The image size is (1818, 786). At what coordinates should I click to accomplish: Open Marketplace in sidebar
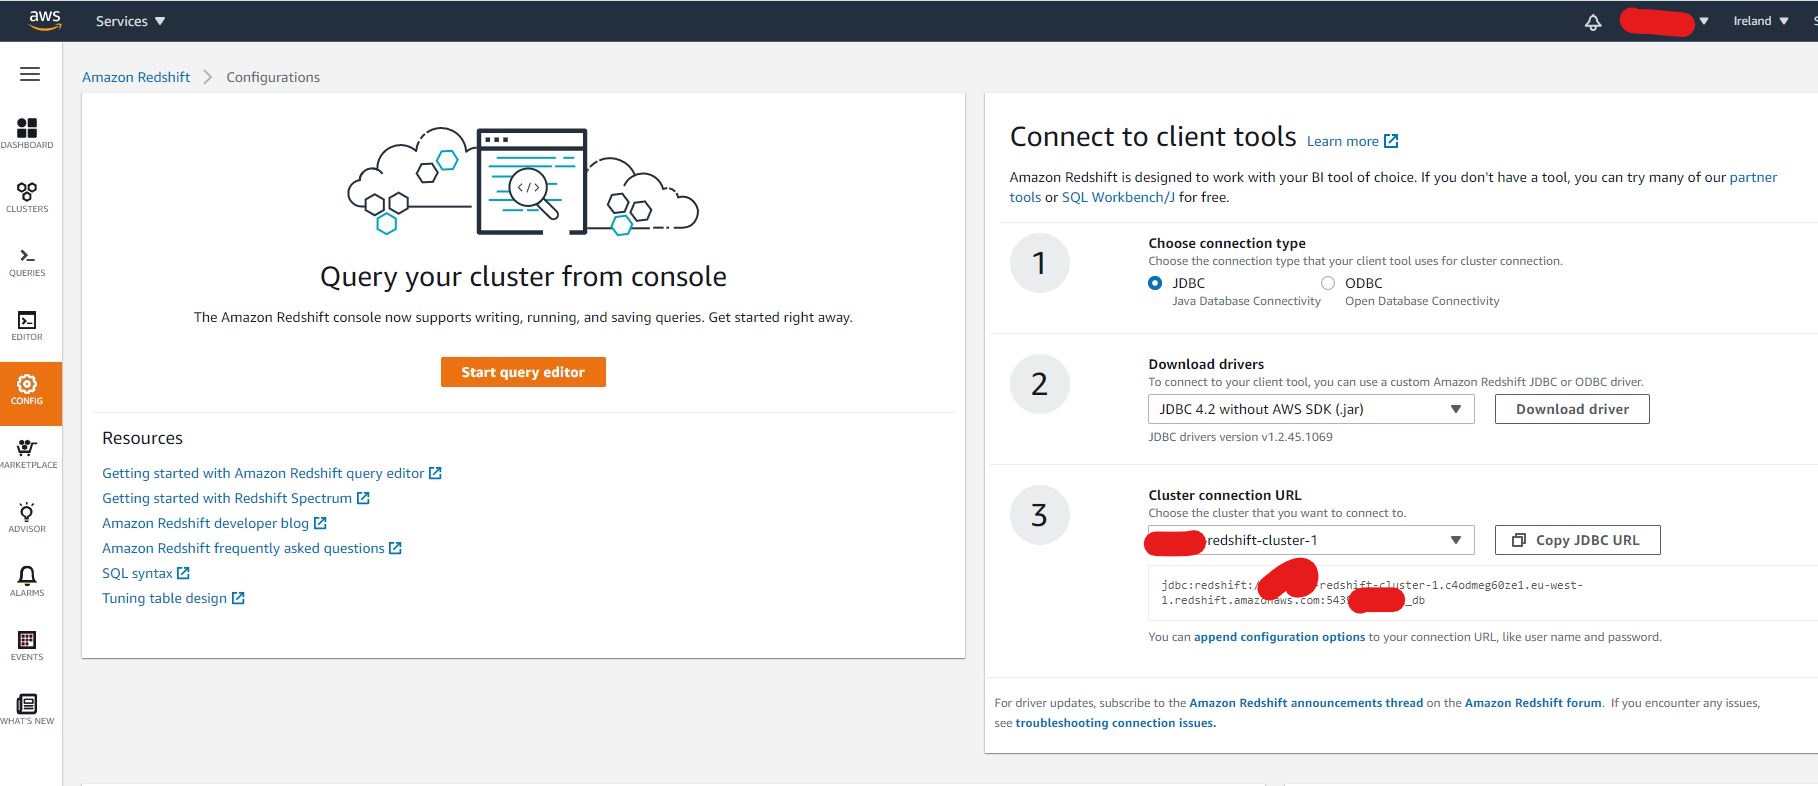[x=27, y=453]
